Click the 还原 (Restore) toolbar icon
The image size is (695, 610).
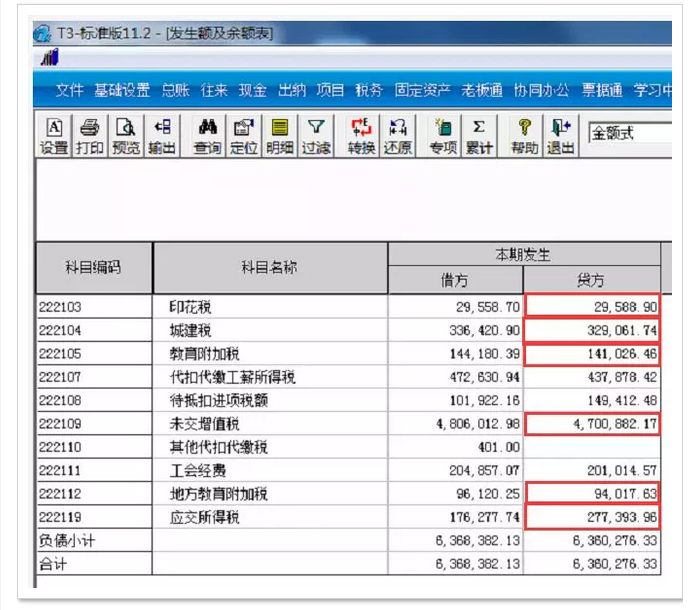pyautogui.click(x=398, y=136)
